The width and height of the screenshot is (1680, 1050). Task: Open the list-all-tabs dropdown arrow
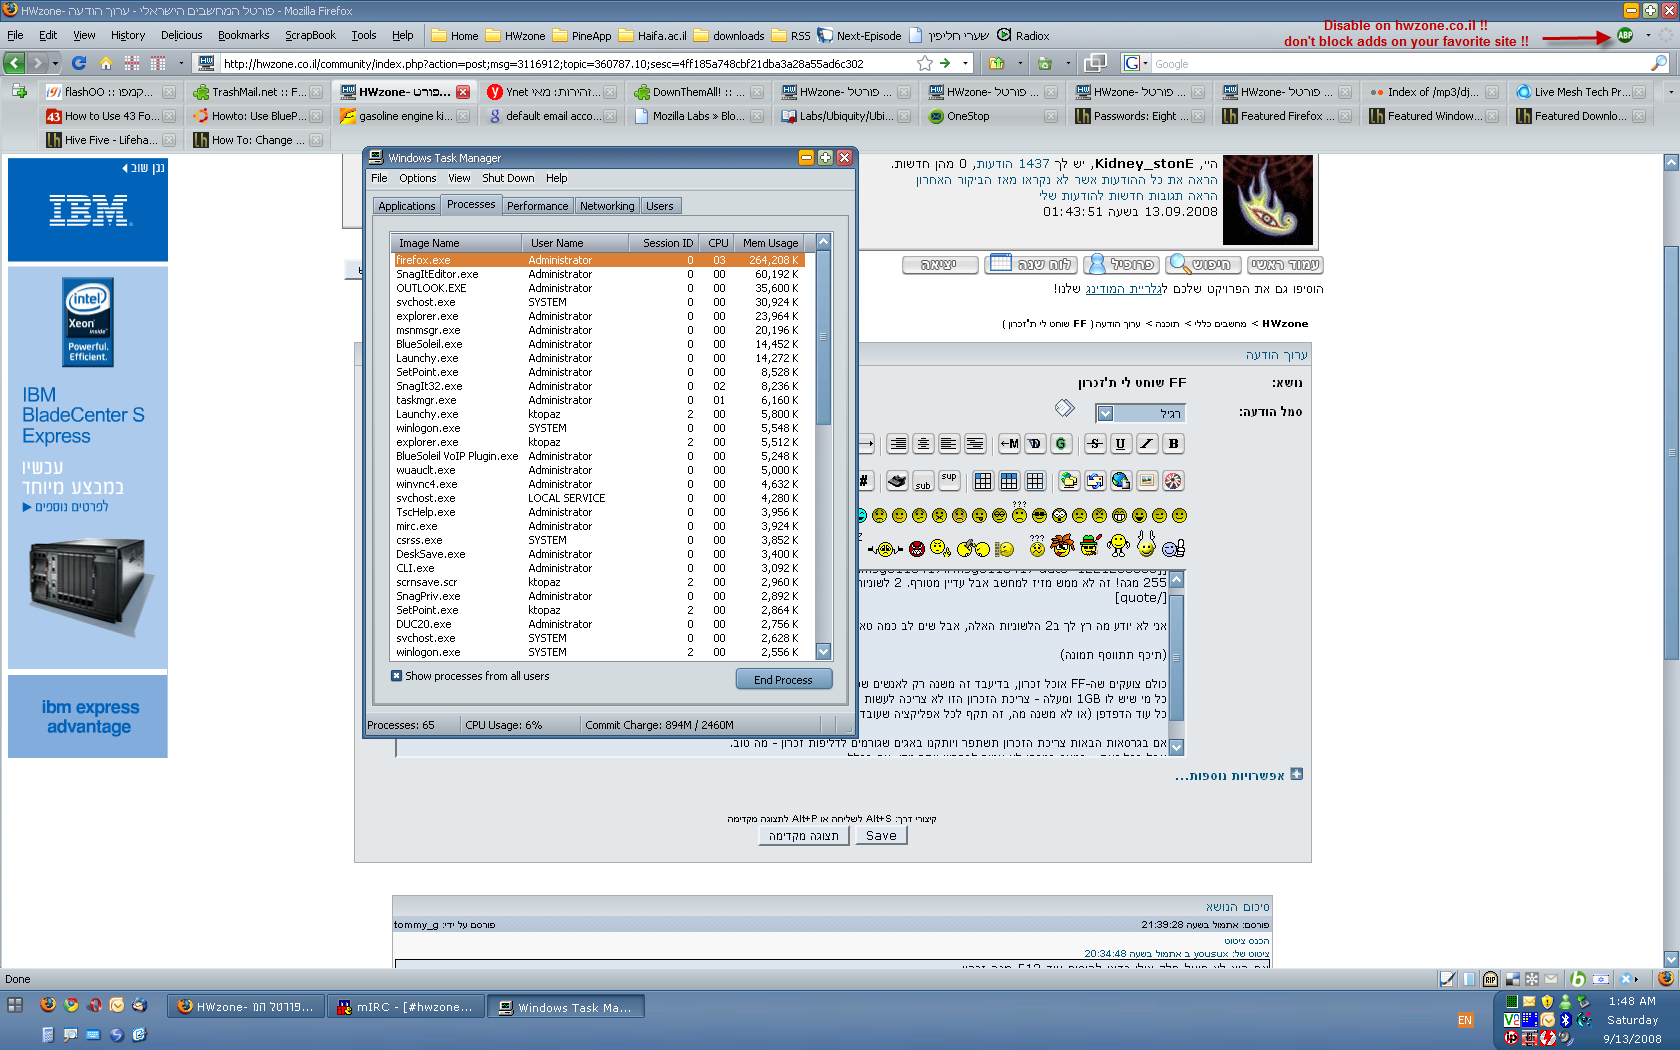click(x=1670, y=91)
